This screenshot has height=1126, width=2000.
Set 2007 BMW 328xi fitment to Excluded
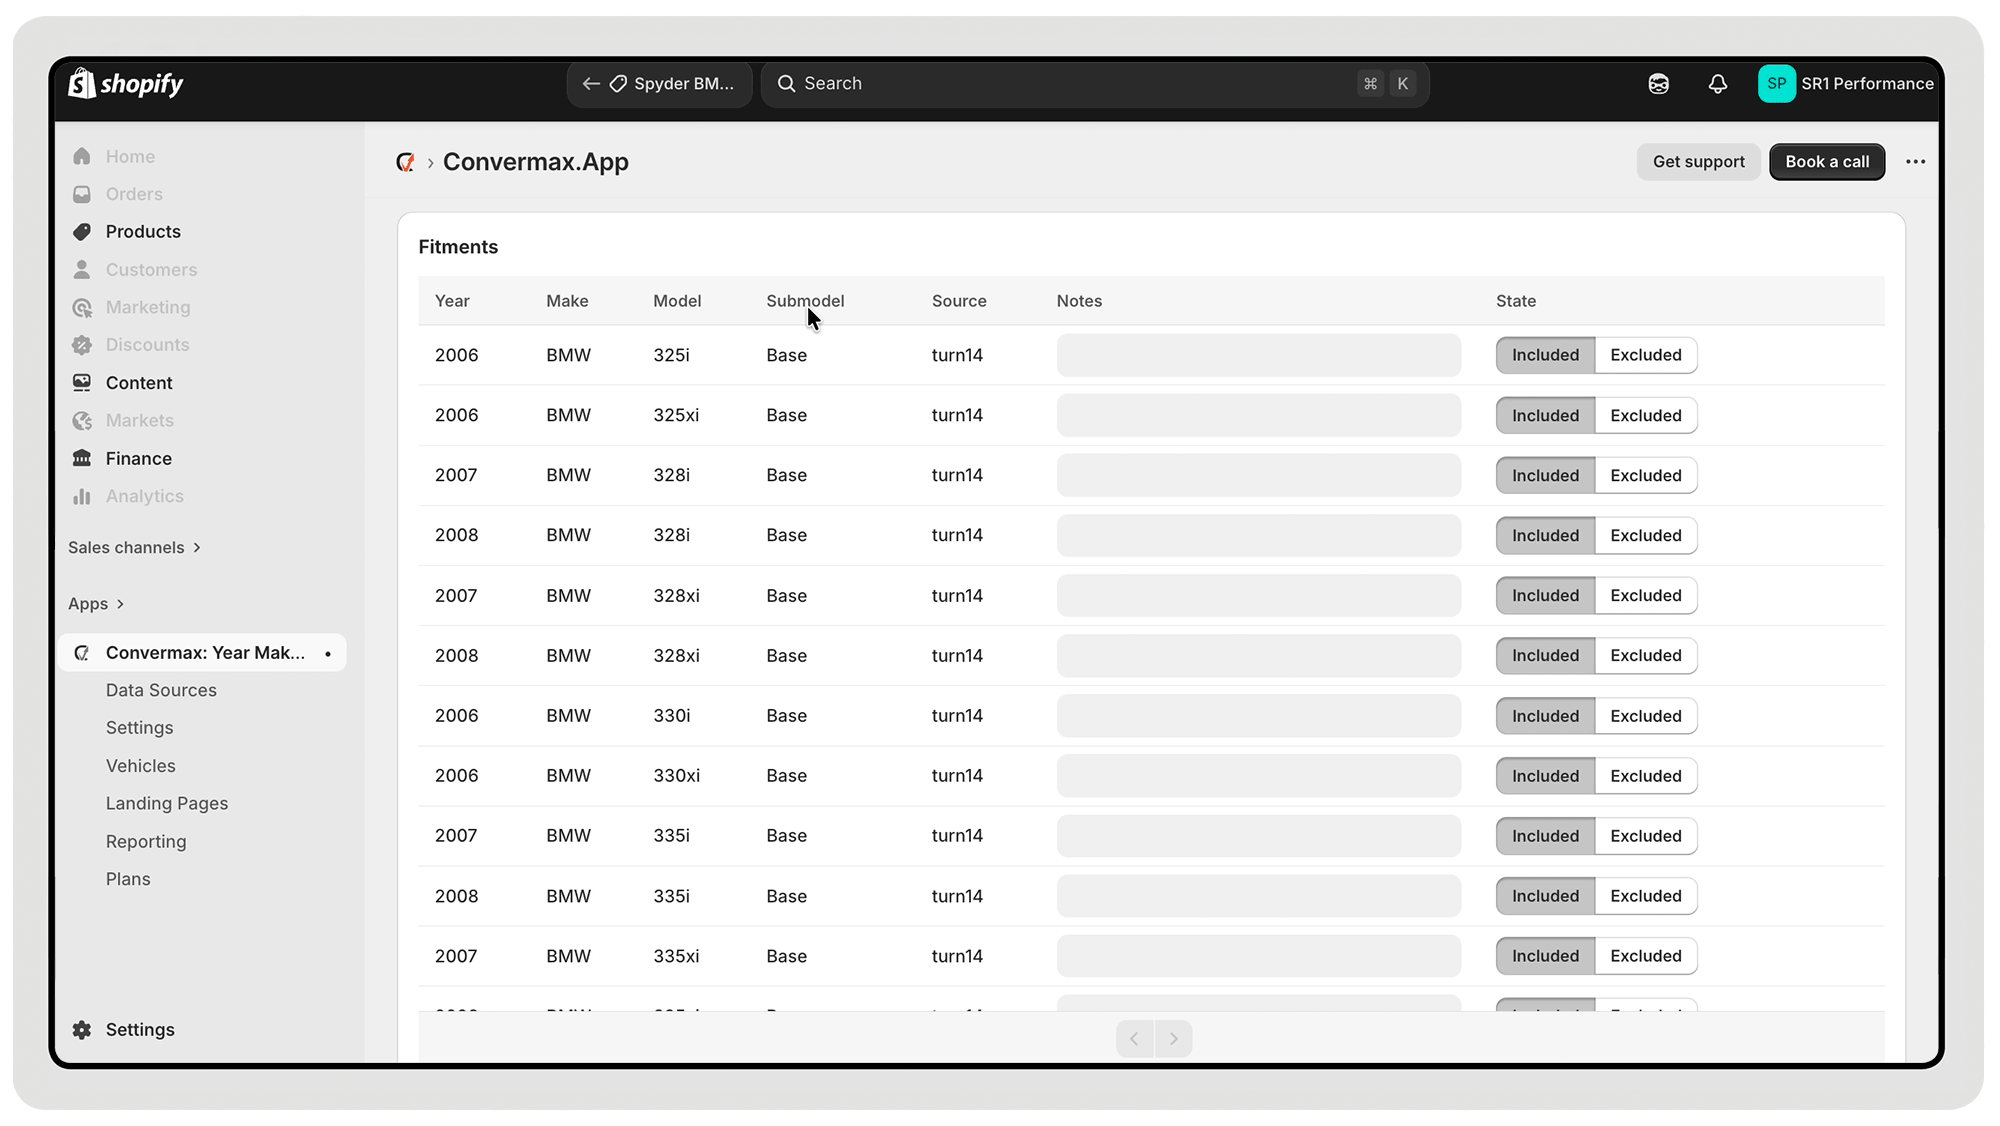coord(1645,596)
